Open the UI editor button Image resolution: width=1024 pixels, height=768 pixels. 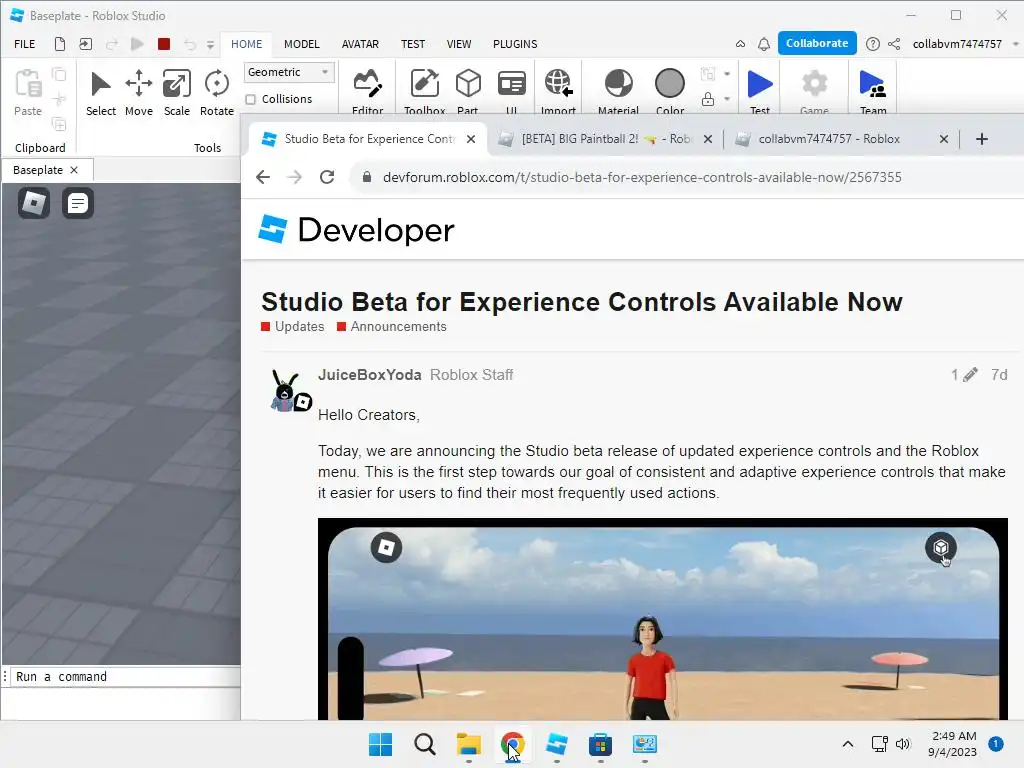511,91
